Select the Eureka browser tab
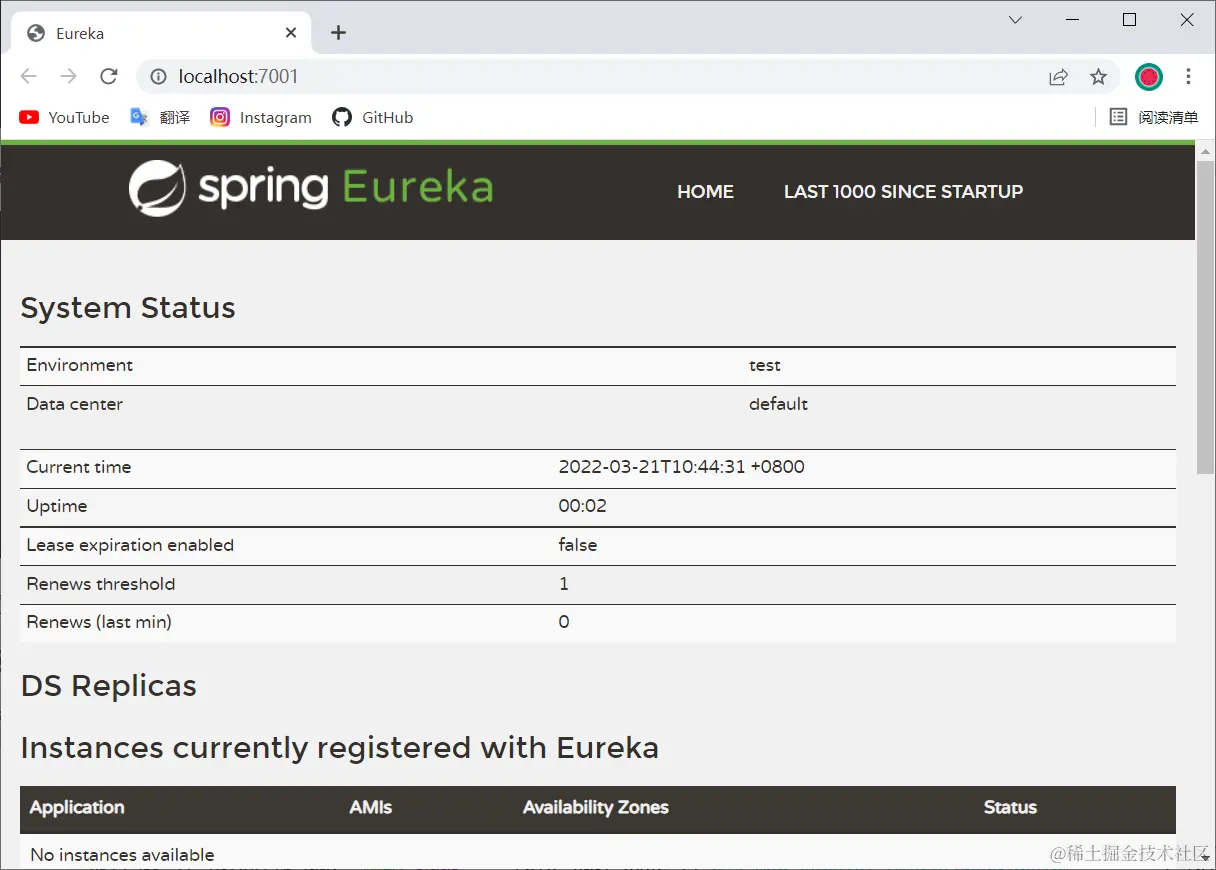Image resolution: width=1216 pixels, height=870 pixels. 161,33
